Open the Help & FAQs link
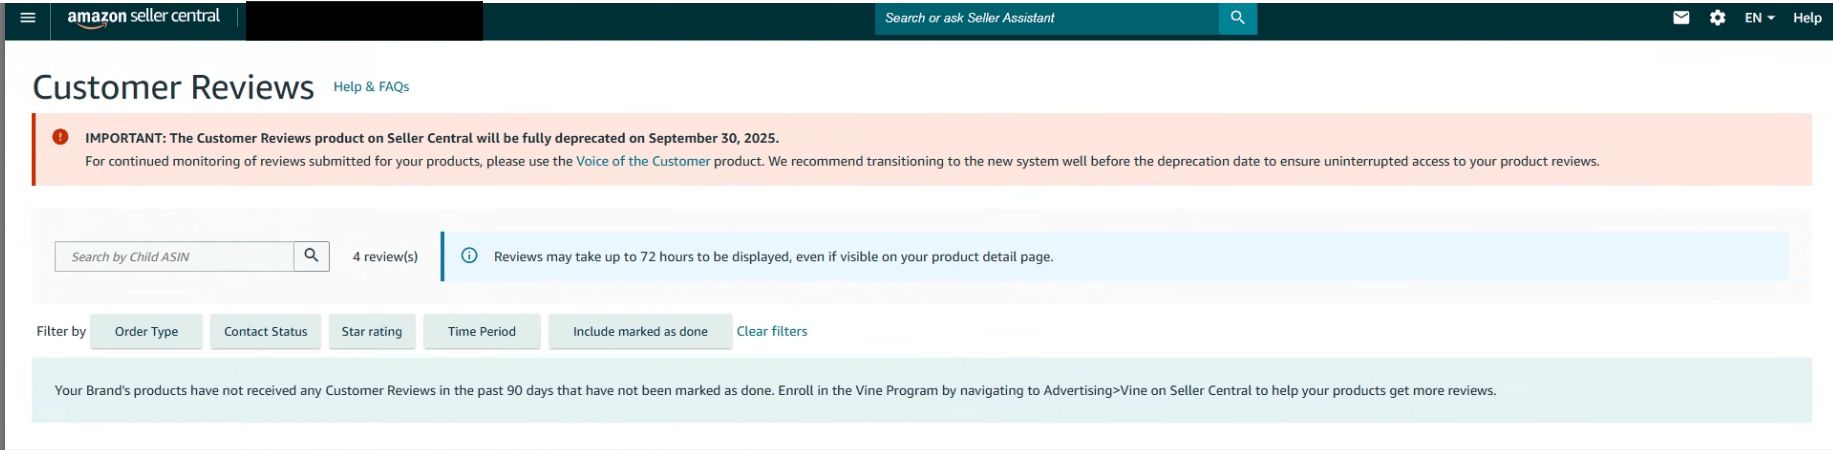This screenshot has width=1833, height=450. (x=371, y=87)
